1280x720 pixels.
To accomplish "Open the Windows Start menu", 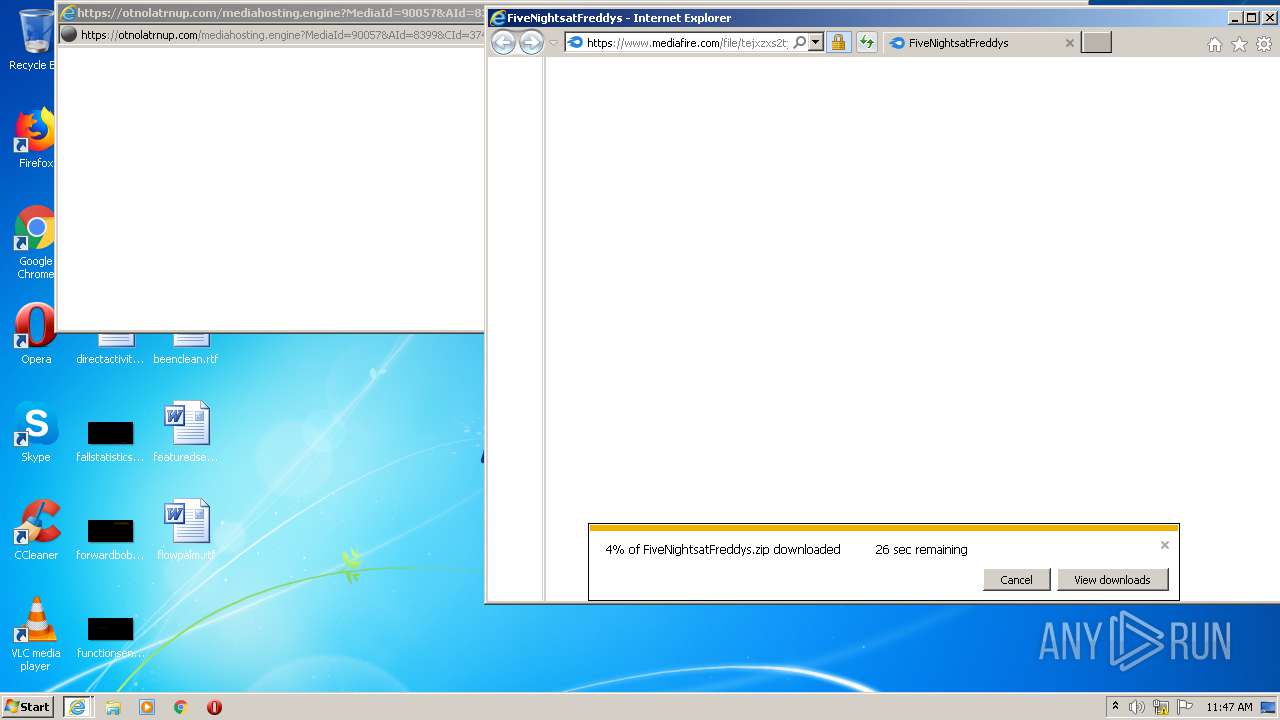I will [28, 706].
